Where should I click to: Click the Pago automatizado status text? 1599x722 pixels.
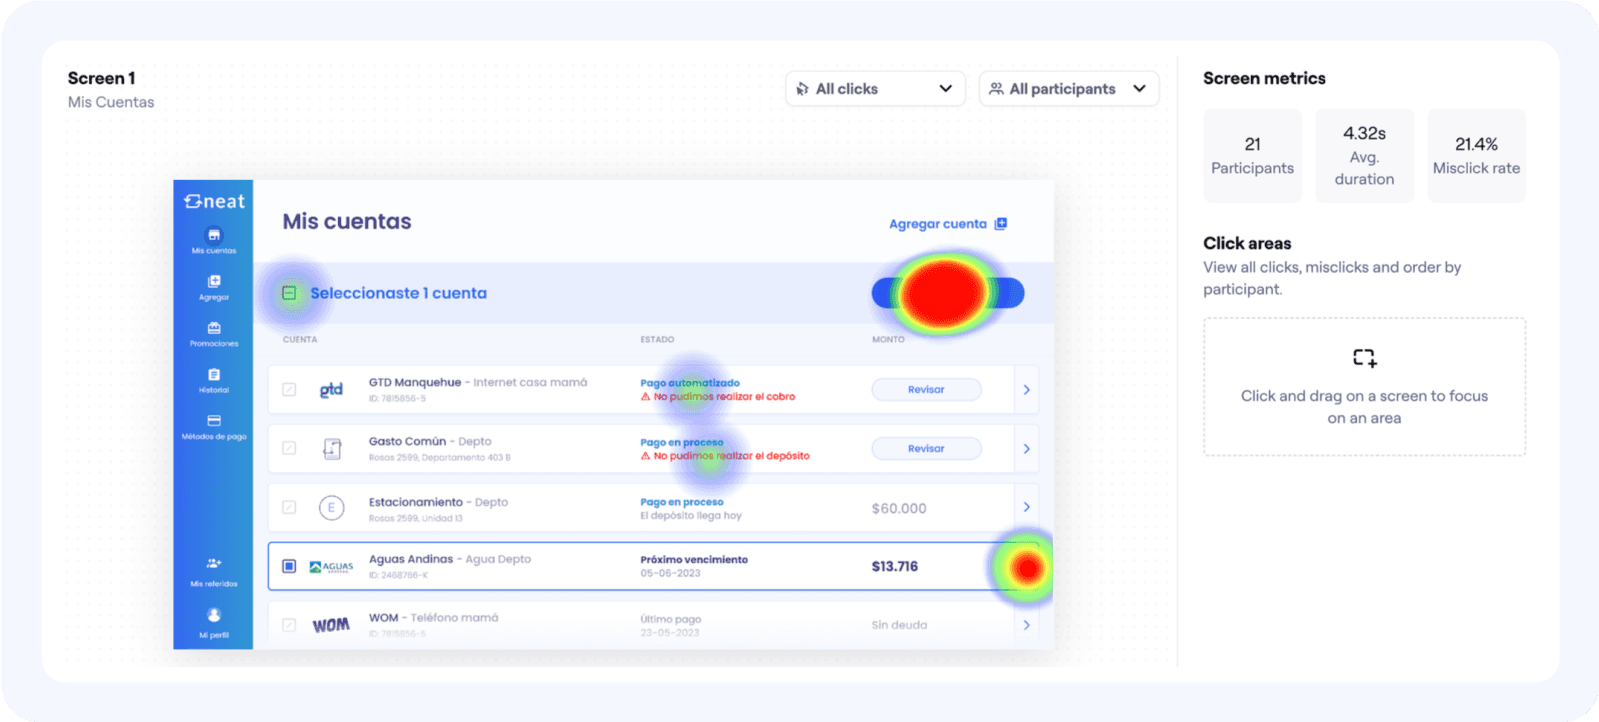(x=690, y=383)
